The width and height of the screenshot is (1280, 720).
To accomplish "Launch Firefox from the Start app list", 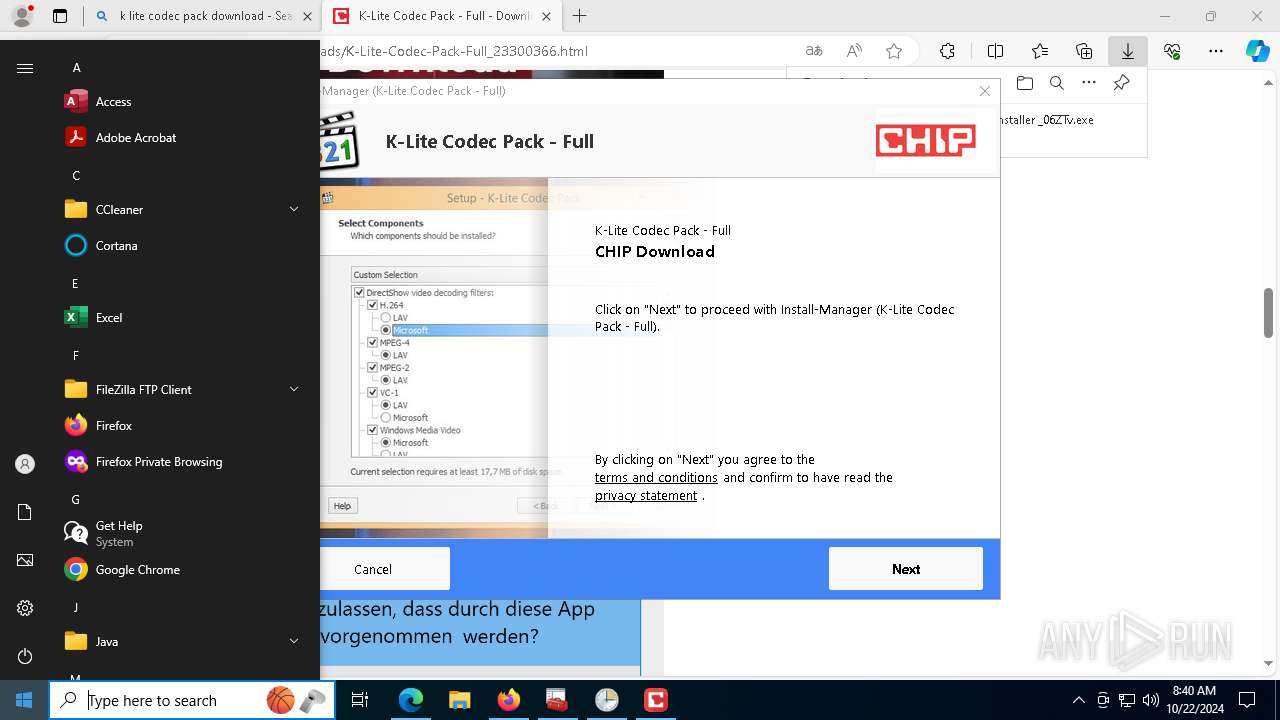I will 185,425.
